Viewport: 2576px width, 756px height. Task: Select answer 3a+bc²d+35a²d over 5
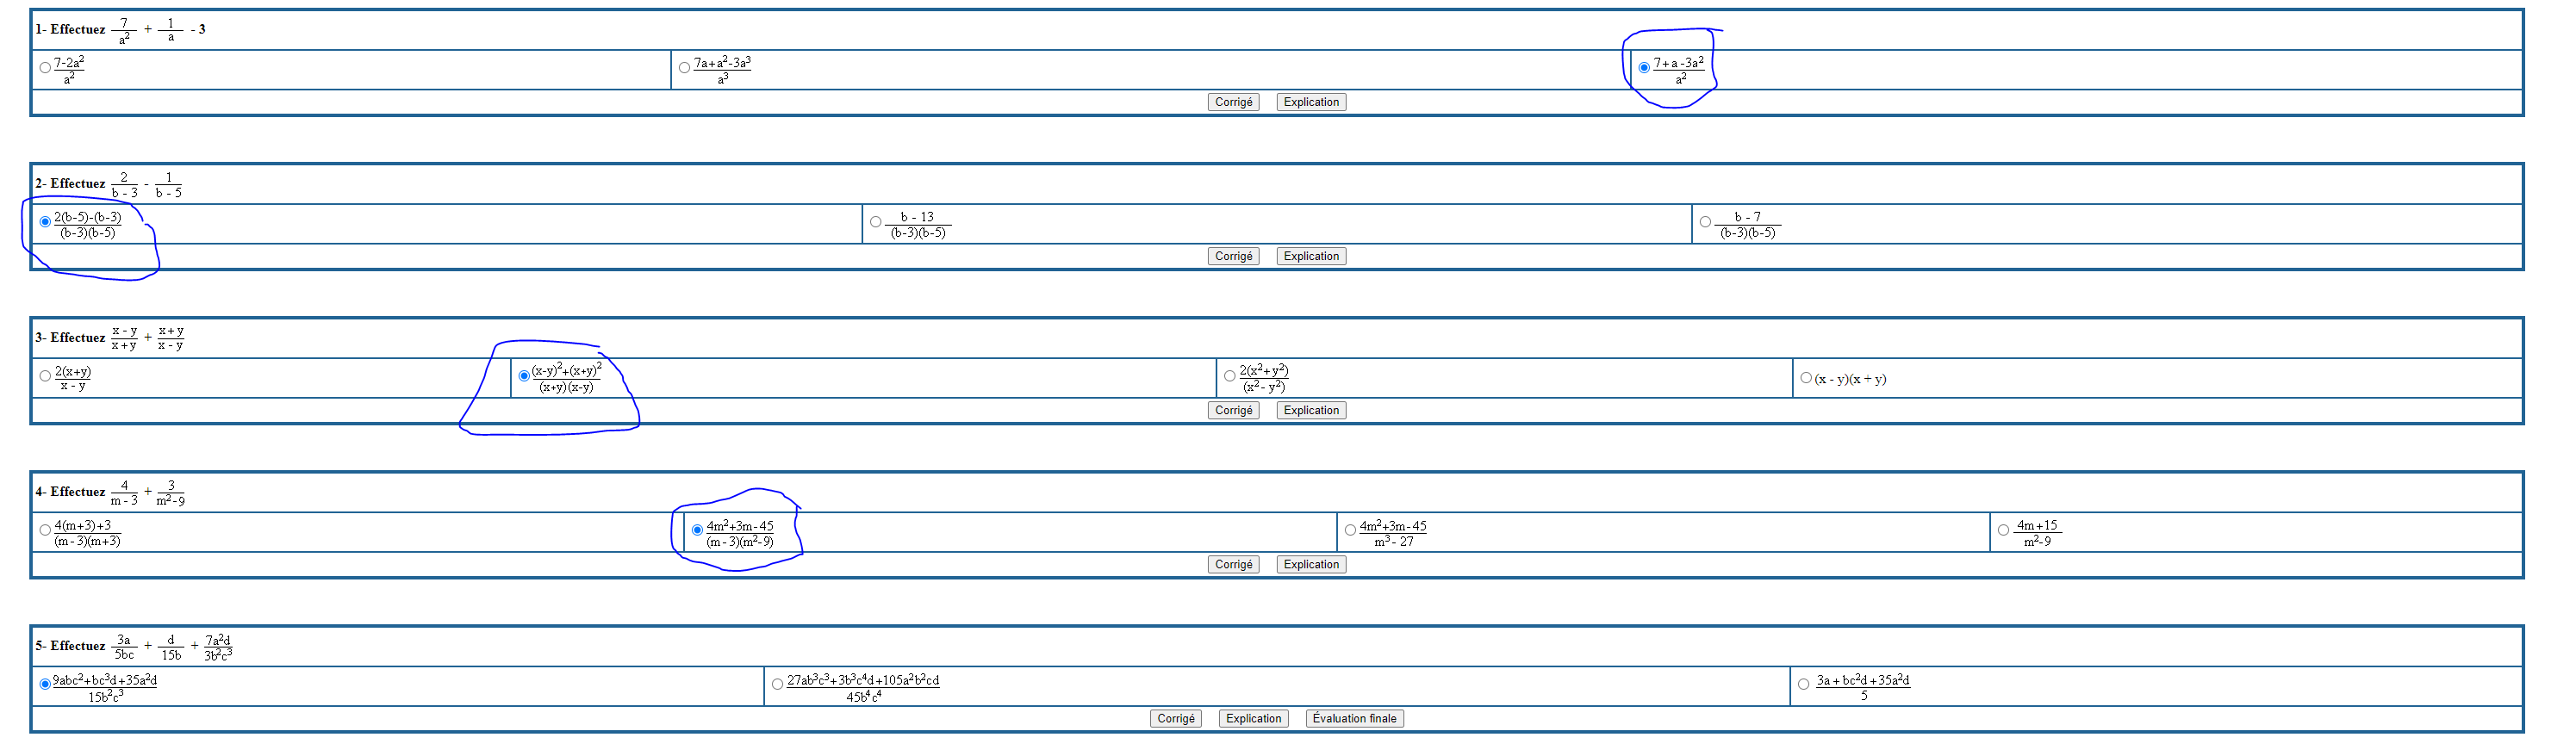pyautogui.click(x=1804, y=684)
